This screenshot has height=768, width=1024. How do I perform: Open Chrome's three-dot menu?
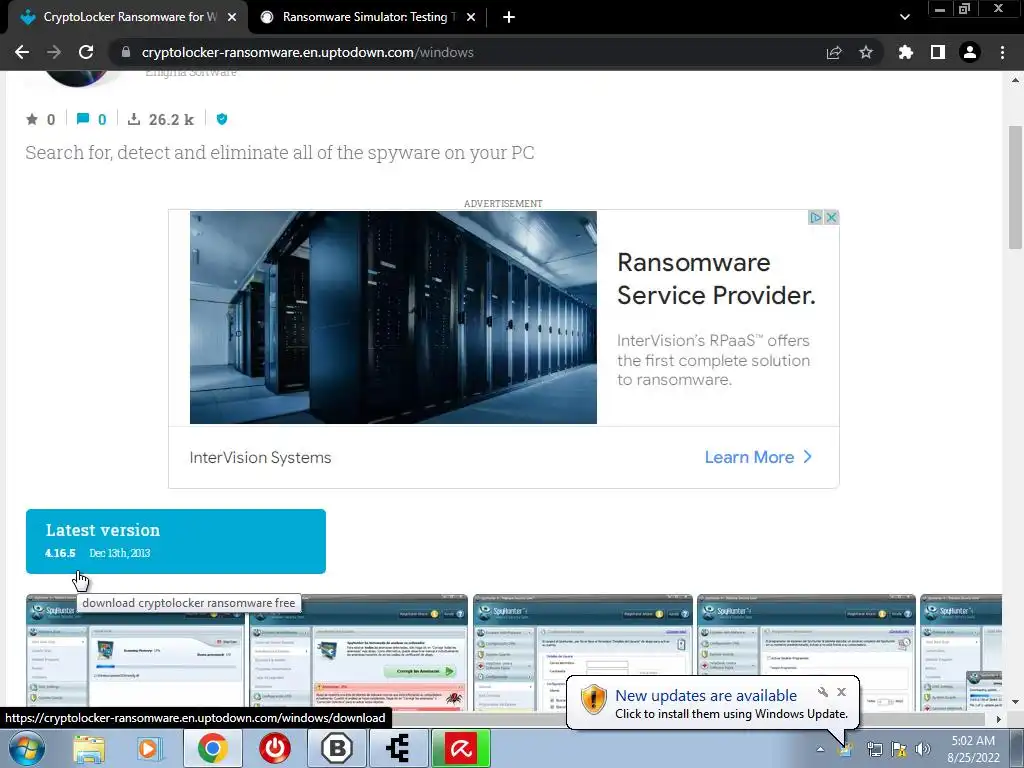coord(1002,52)
